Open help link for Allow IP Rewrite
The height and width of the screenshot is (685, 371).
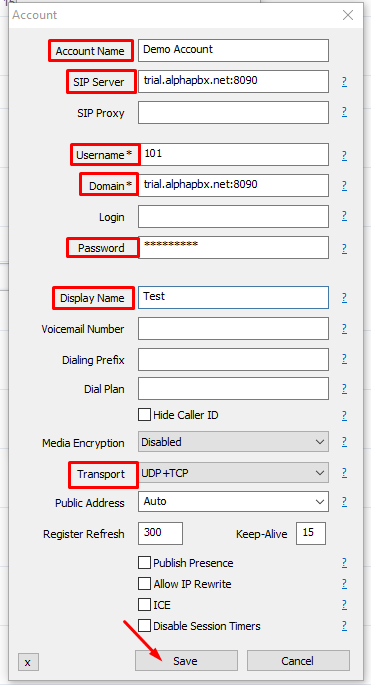coord(344,584)
